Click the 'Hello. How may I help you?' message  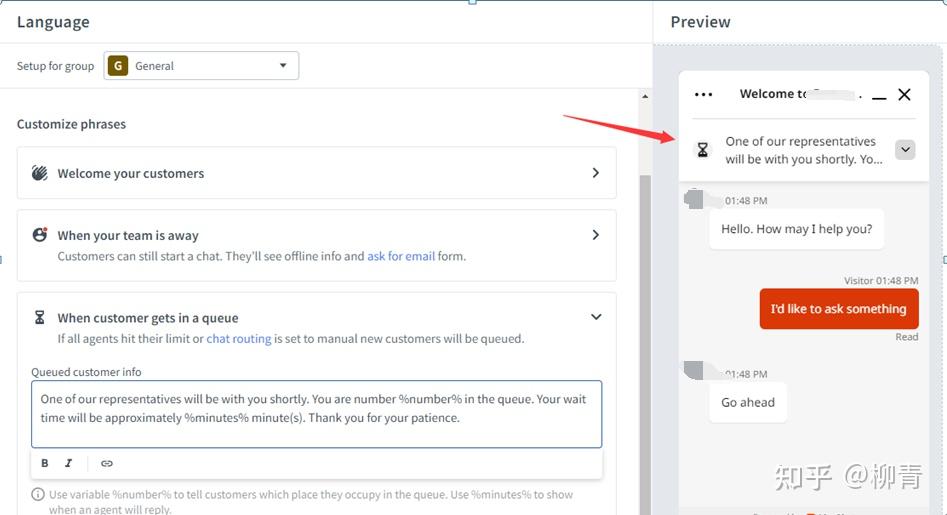(x=797, y=229)
